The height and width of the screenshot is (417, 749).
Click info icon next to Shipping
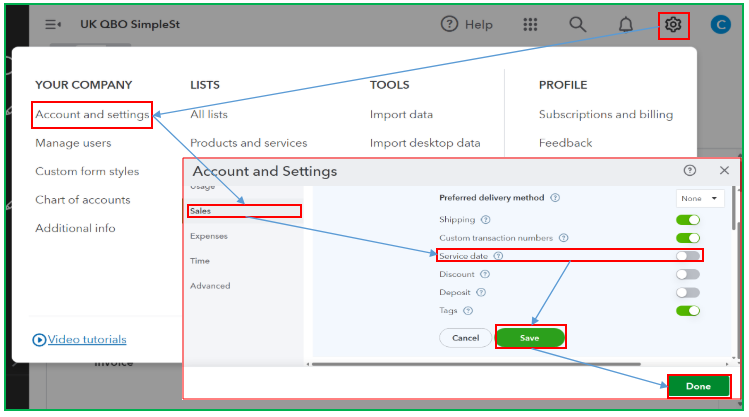[x=485, y=220]
